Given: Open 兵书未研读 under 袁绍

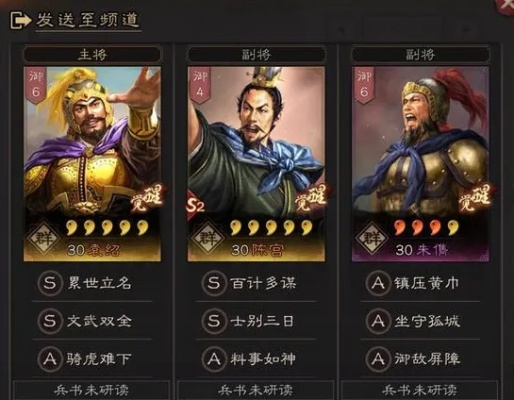Looking at the screenshot, I should tap(92, 390).
